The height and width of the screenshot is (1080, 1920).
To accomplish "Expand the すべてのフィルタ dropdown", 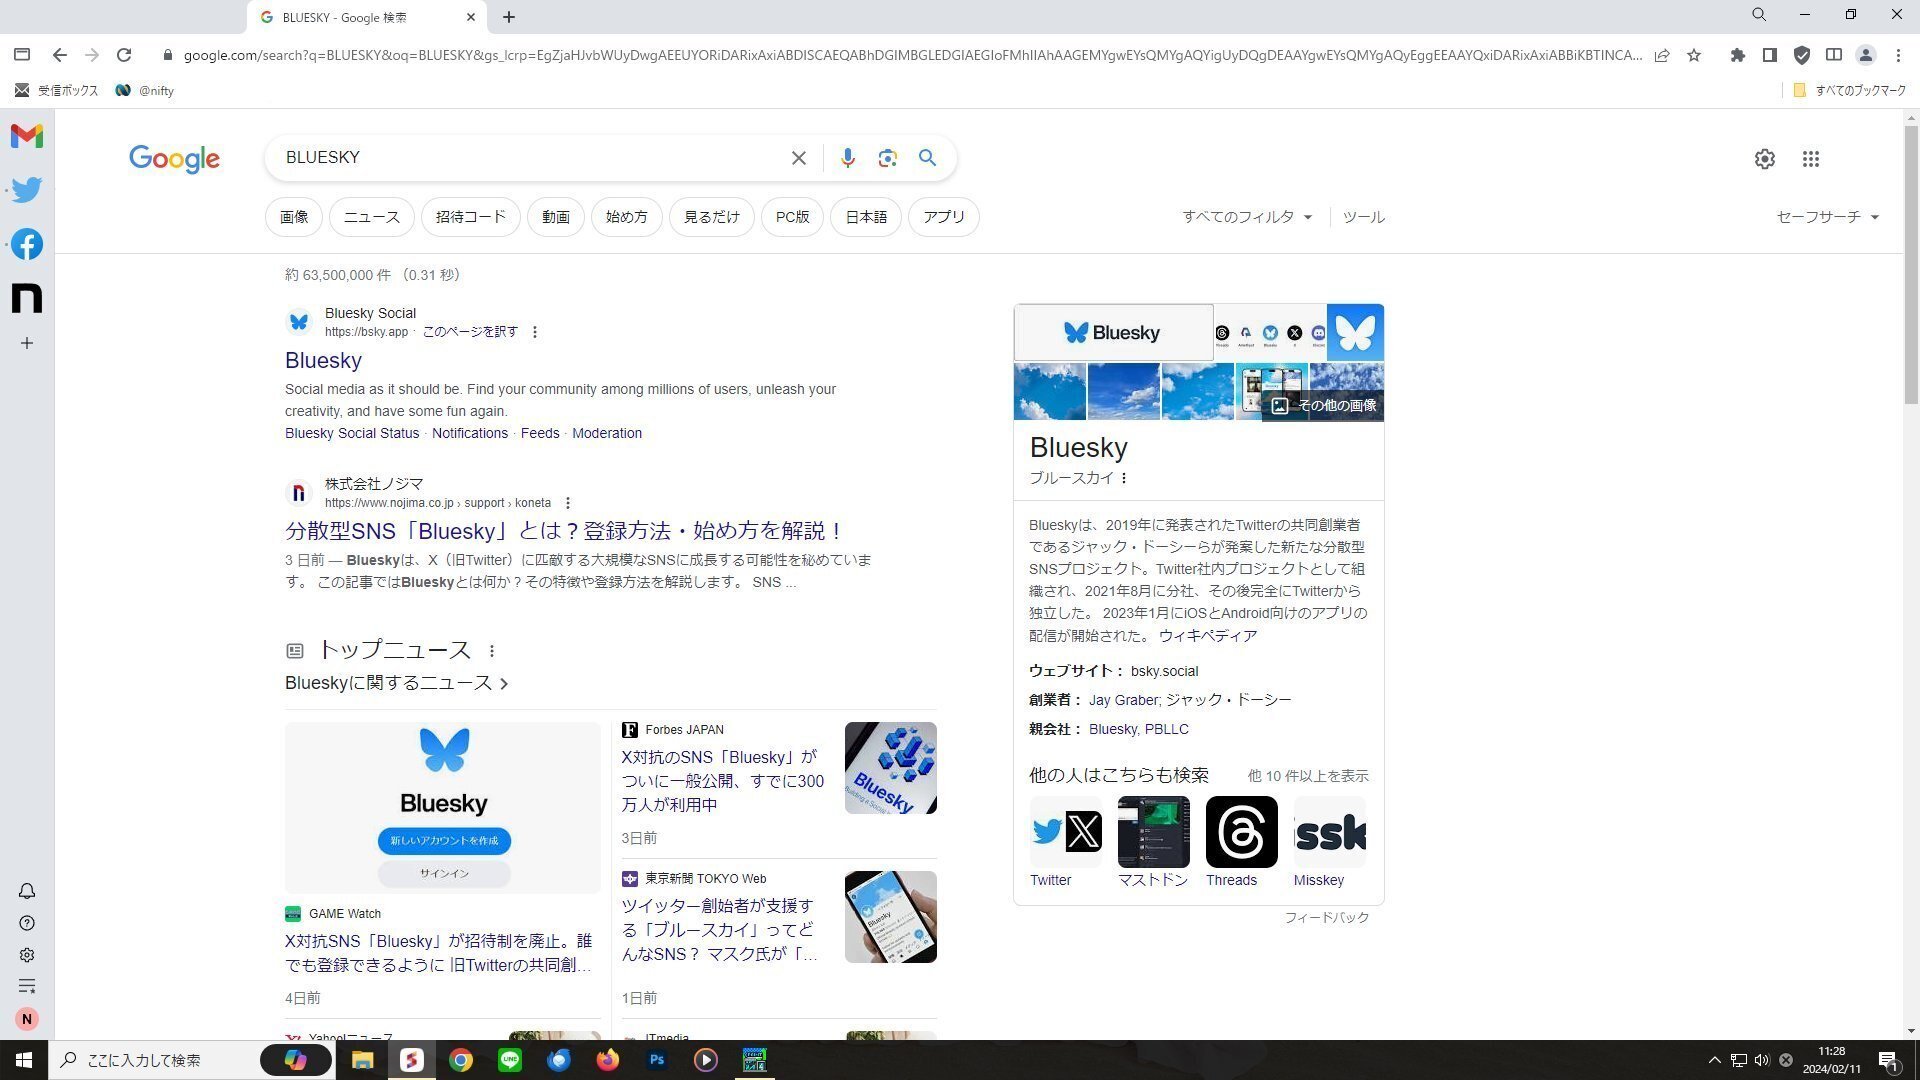I will (1246, 216).
